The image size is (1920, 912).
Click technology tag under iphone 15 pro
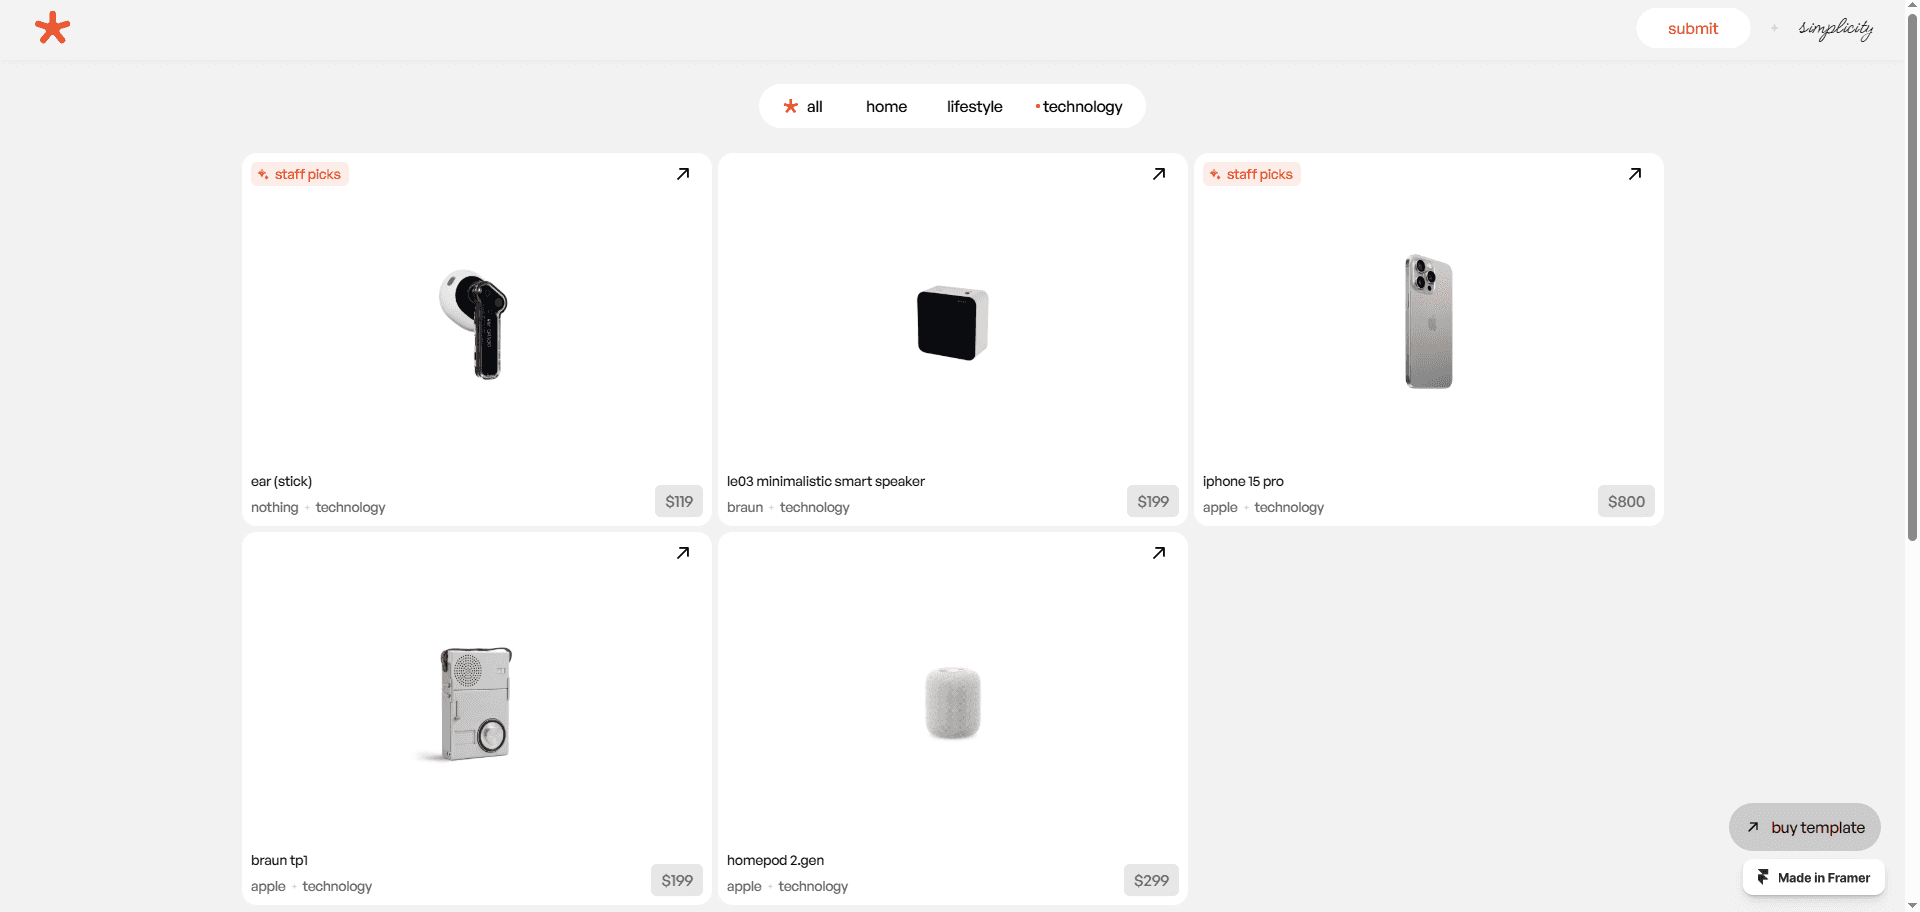1289,507
